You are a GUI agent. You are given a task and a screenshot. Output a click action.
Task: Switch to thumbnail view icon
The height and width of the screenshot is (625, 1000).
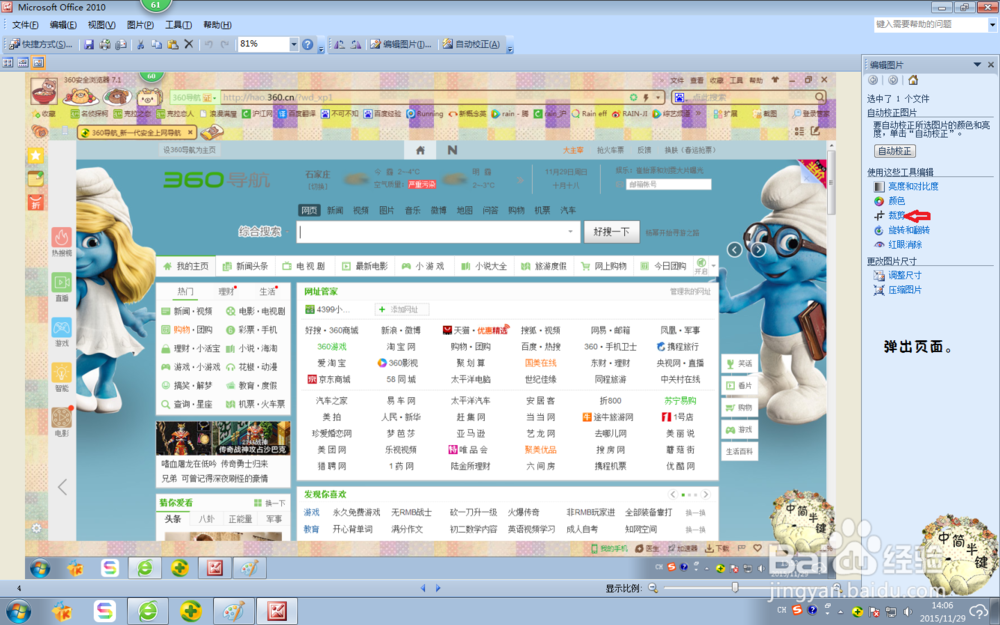coord(8,62)
